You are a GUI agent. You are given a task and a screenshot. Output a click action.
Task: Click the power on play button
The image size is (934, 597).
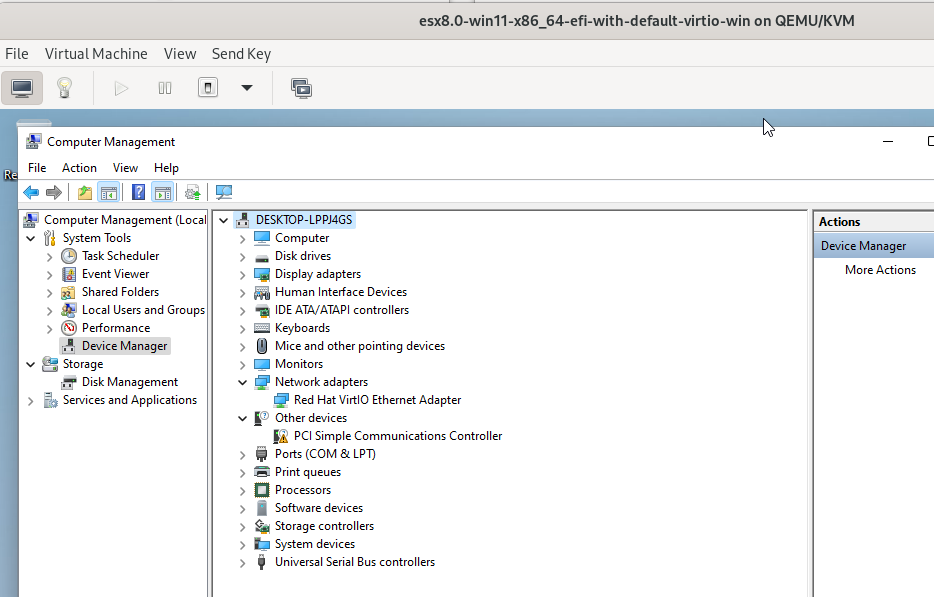pyautogui.click(x=122, y=89)
